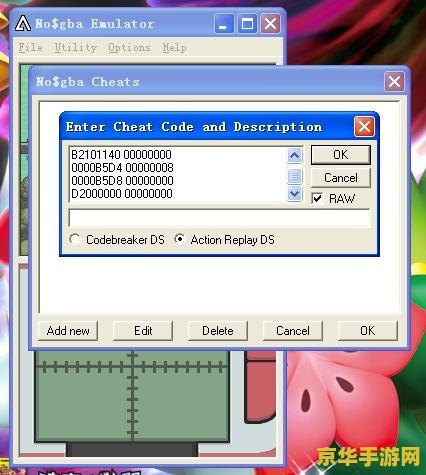Viewport: 426px width, 475px height.
Task: Select Codebreaker DS radio button
Action: (x=75, y=239)
